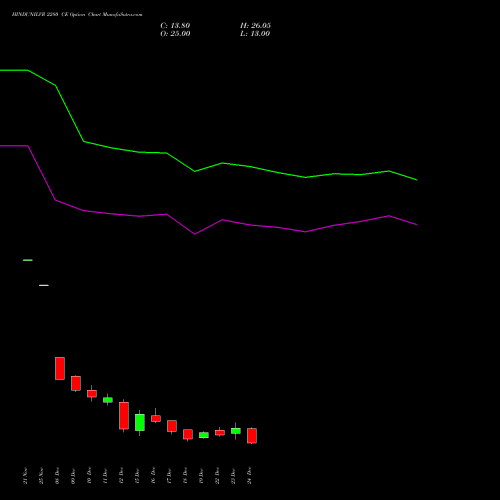
Task: Select the small green candle for 11 Dec
Action: coord(108,400)
